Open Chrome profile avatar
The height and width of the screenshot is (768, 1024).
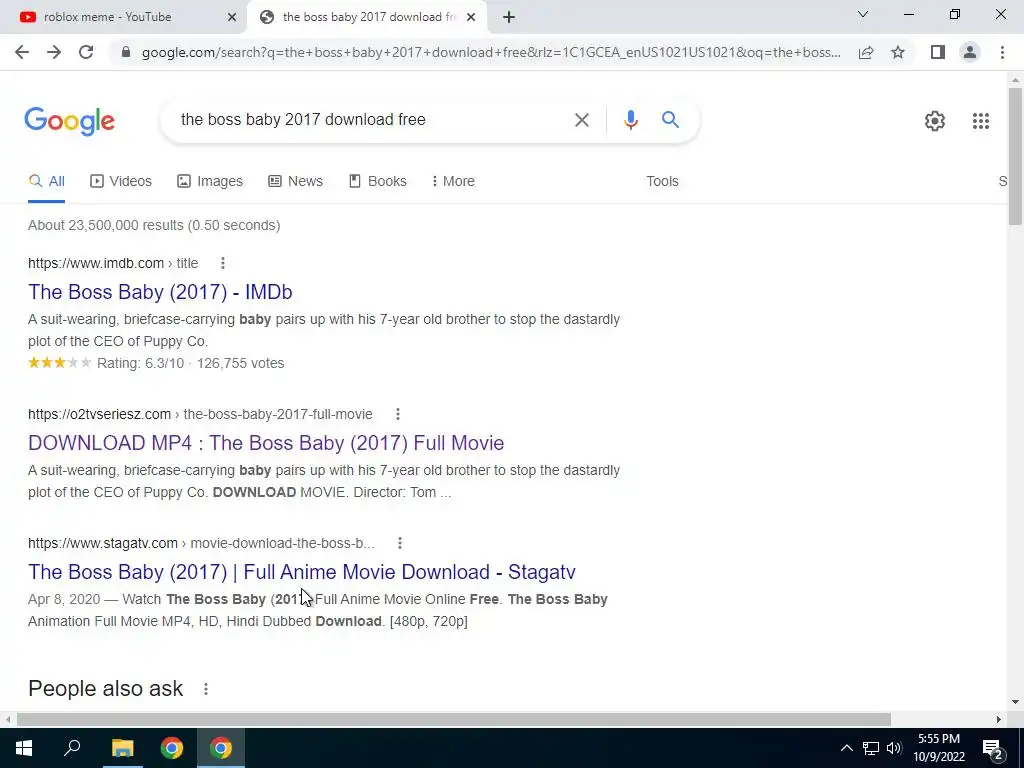pyautogui.click(x=970, y=52)
